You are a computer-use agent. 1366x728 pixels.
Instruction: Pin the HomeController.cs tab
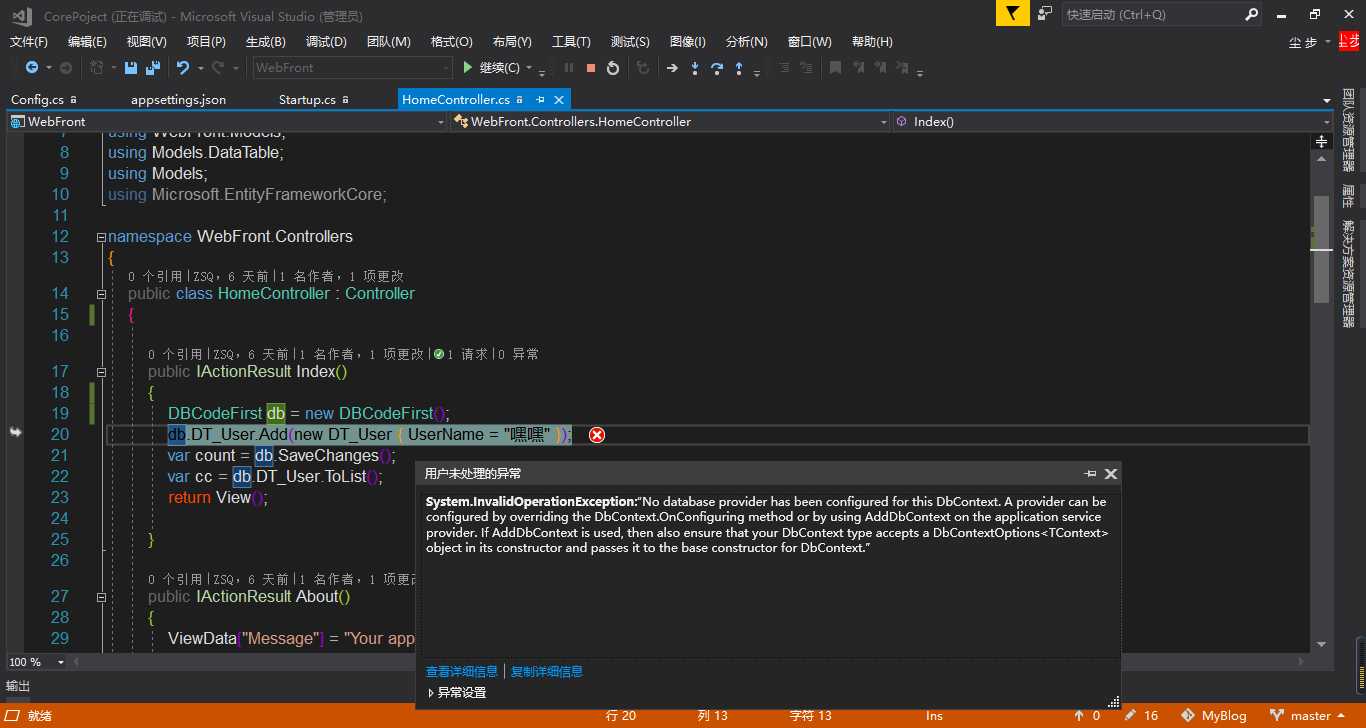[540, 100]
